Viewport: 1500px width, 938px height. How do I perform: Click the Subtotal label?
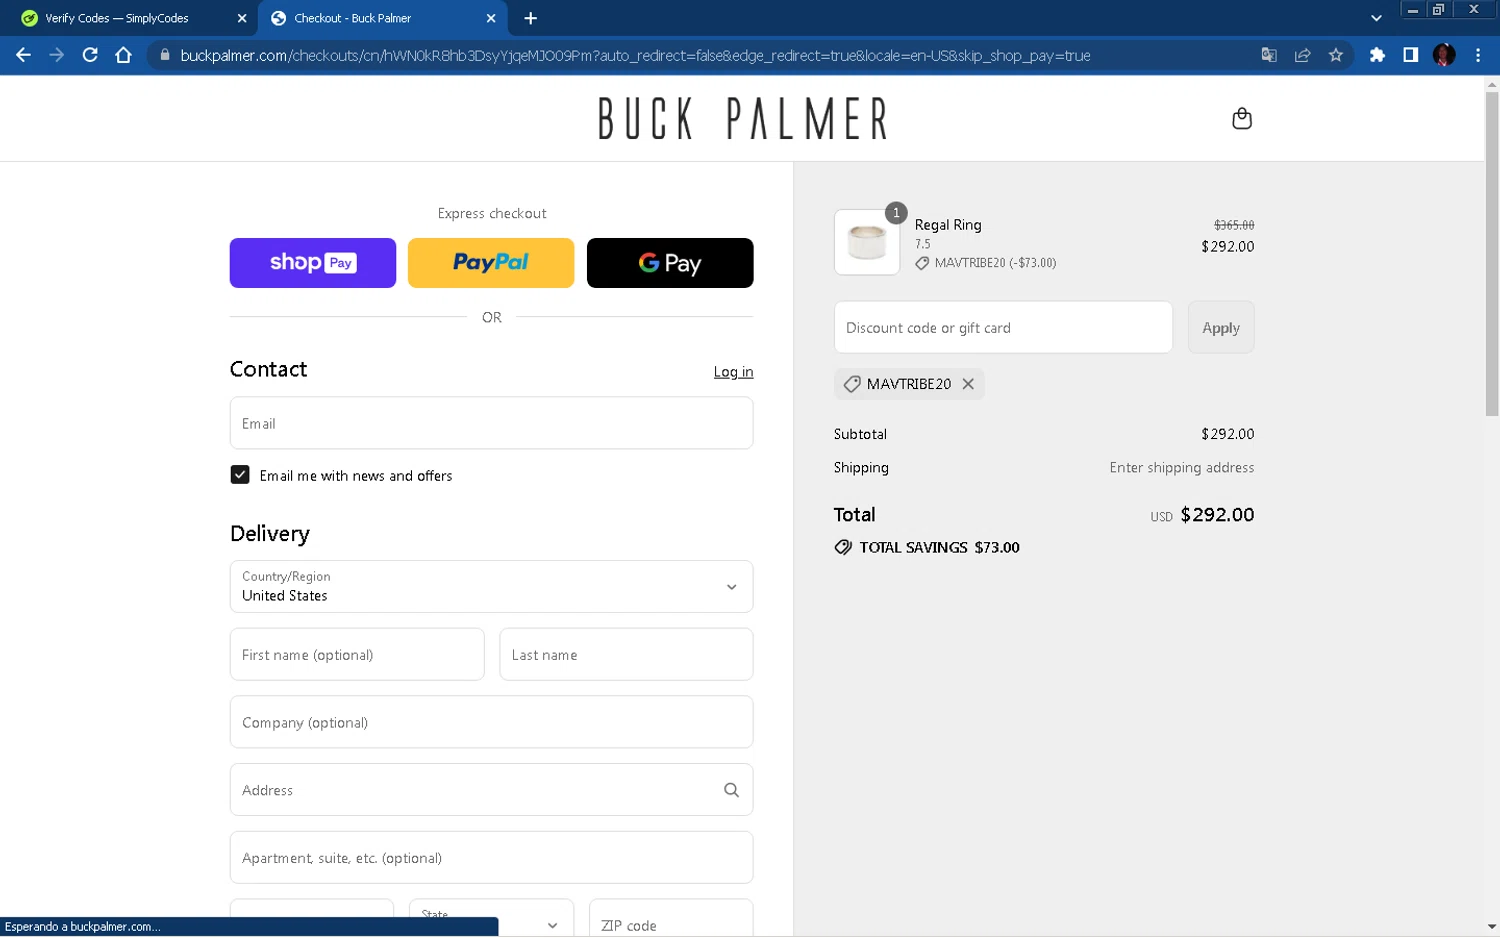pos(860,434)
